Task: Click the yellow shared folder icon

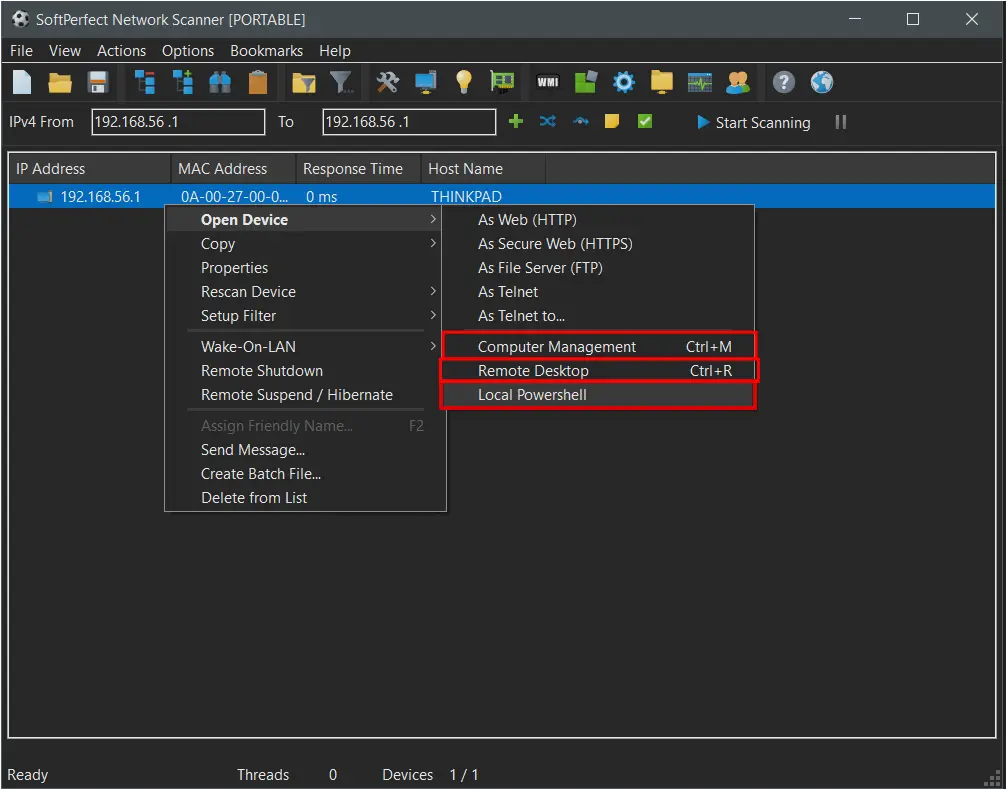Action: click(661, 82)
